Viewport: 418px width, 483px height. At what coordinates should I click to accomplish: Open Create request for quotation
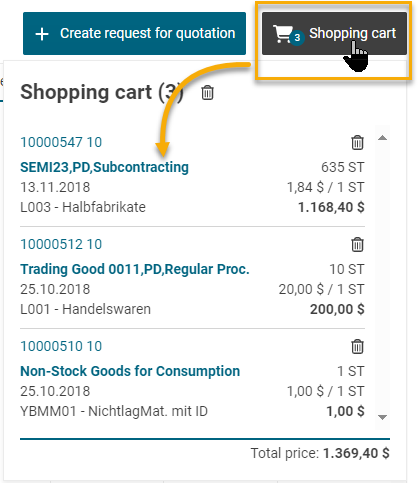pos(134,33)
